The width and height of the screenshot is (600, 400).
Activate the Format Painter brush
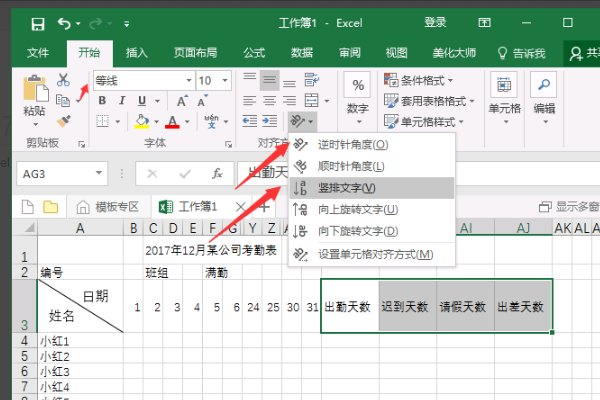(64, 121)
